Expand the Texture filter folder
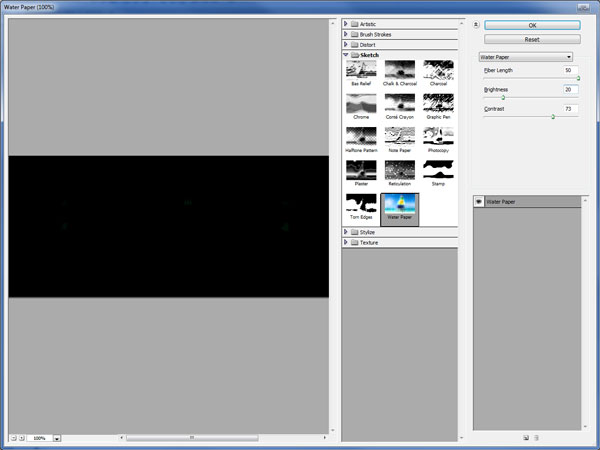Viewport: 600px width, 450px height. (346, 242)
